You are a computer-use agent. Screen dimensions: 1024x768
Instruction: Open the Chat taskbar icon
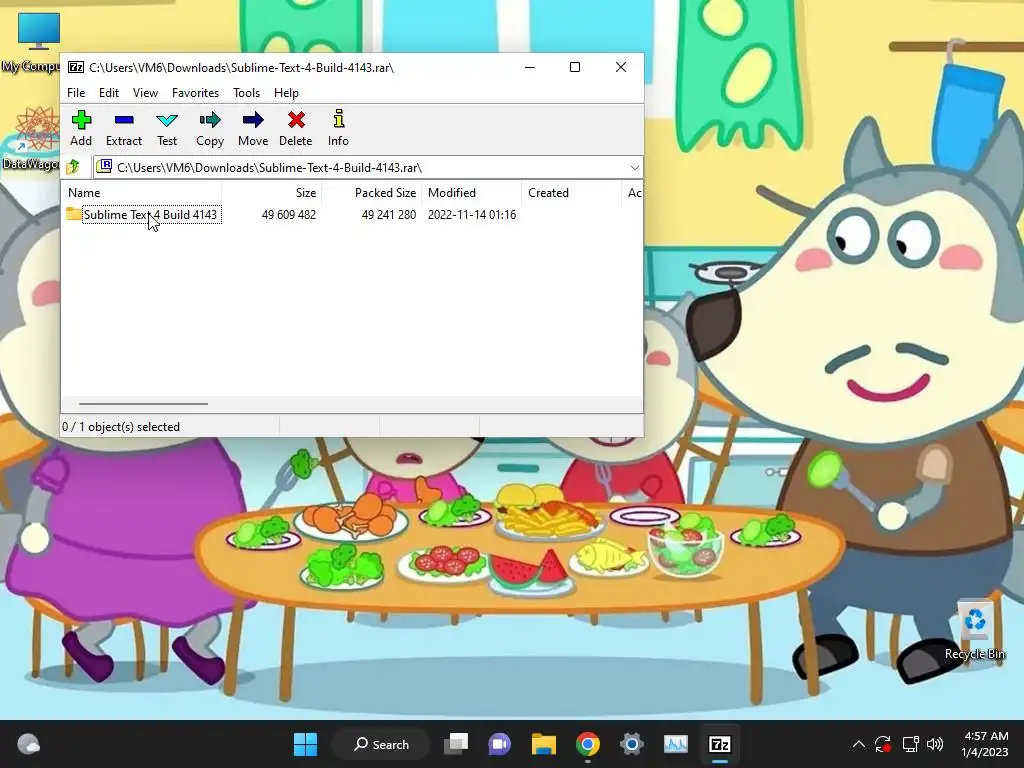tap(500, 744)
